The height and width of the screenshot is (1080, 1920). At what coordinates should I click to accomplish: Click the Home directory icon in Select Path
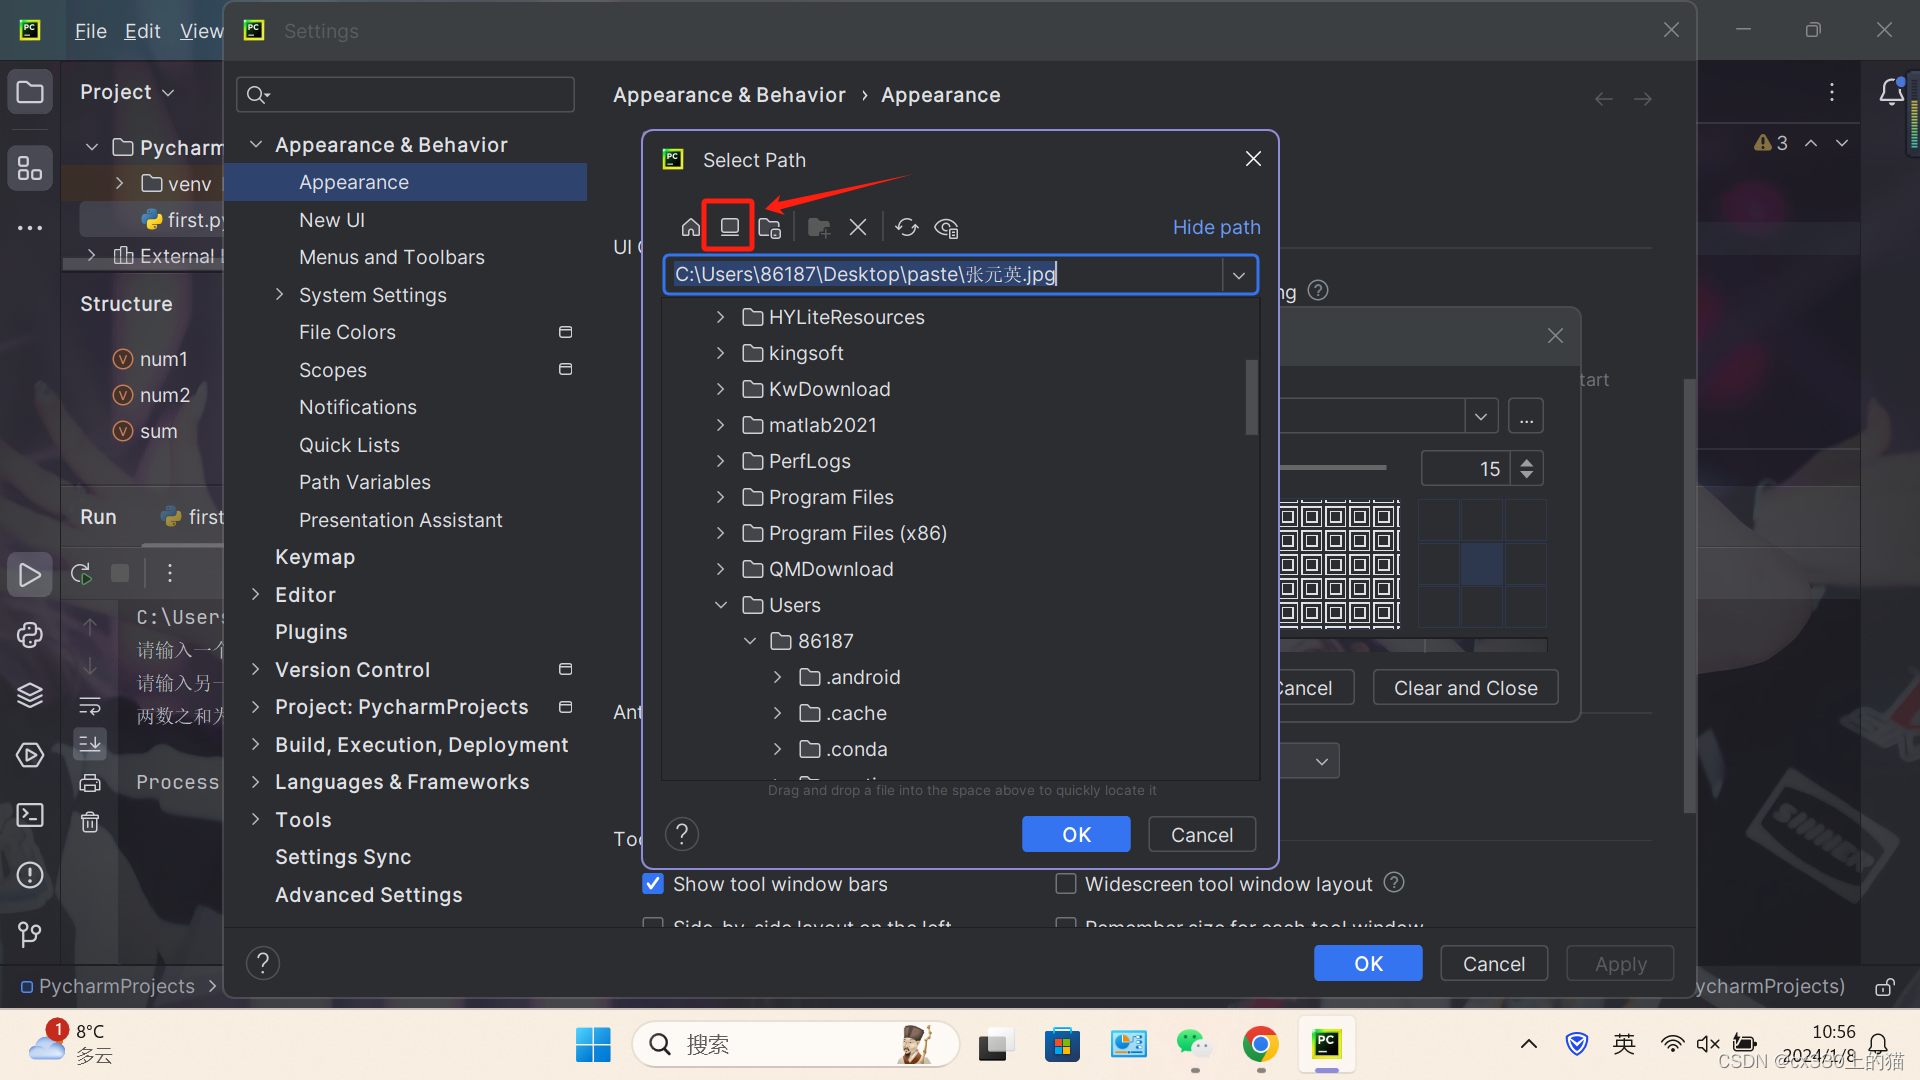(690, 228)
